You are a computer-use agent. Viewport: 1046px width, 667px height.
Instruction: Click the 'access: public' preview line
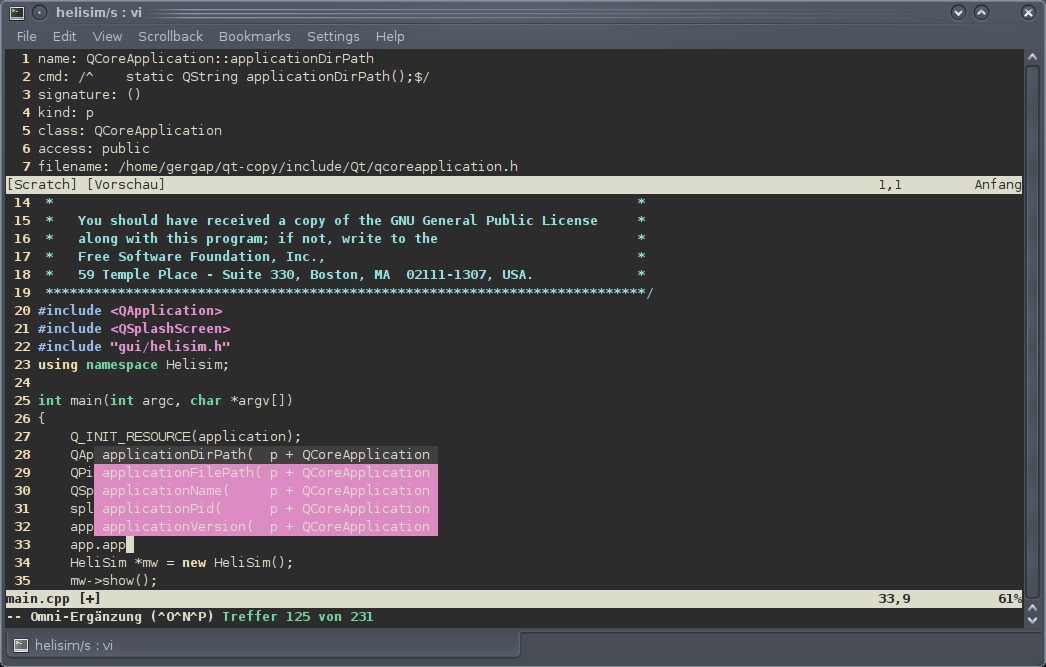[93, 149]
